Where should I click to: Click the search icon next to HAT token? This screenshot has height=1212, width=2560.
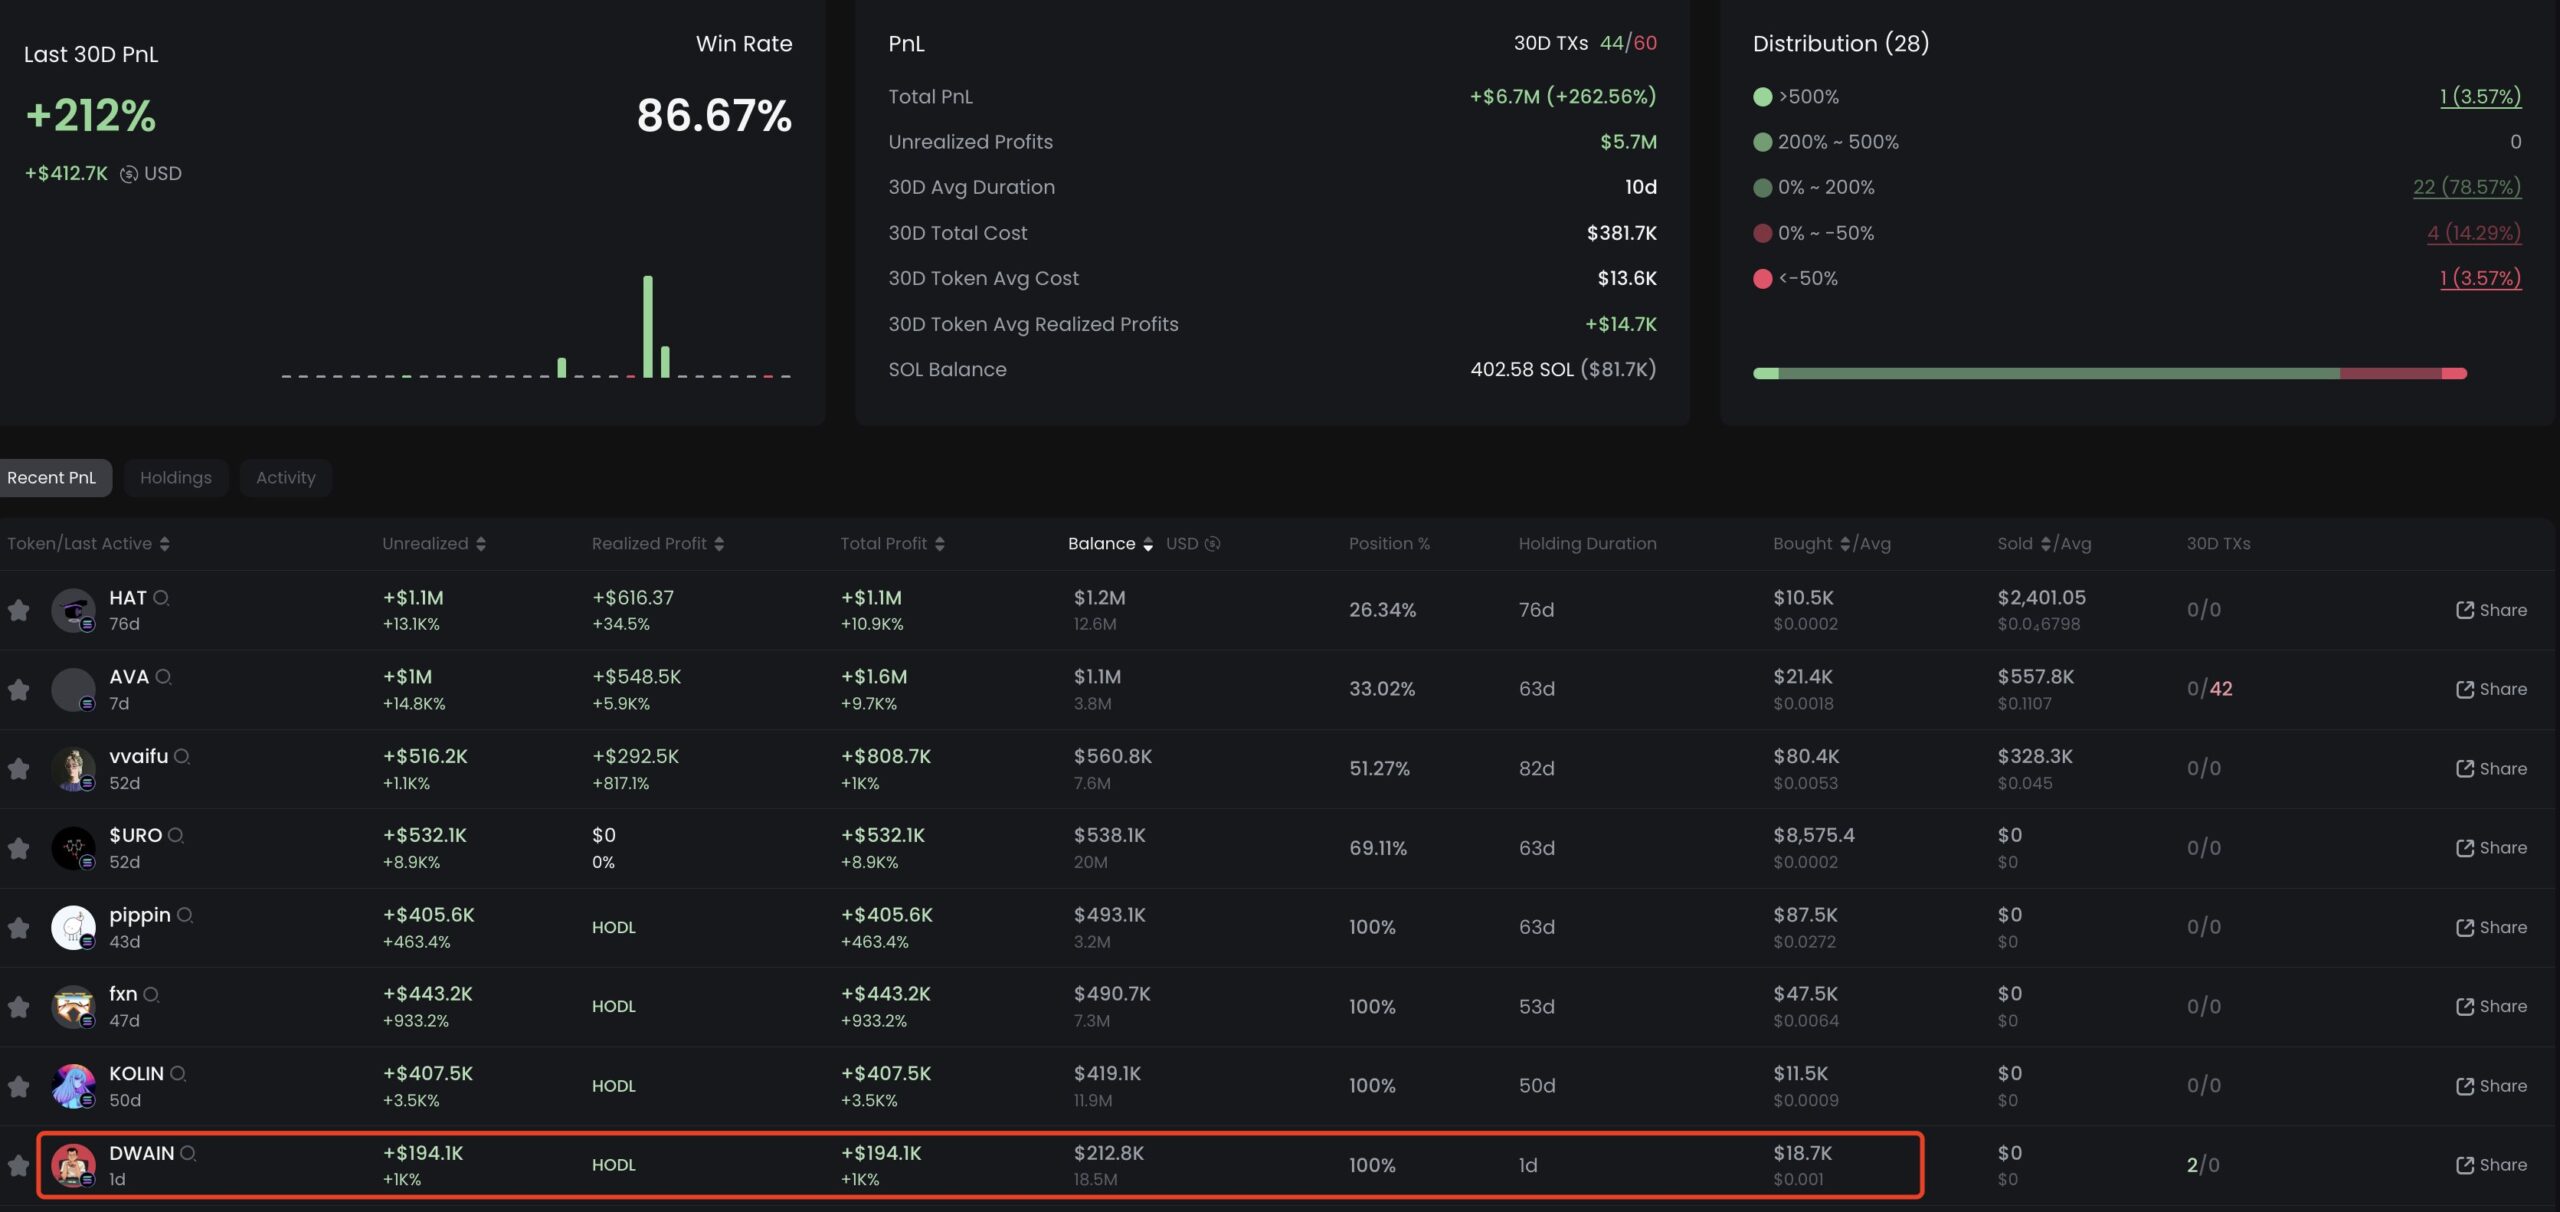[161, 598]
